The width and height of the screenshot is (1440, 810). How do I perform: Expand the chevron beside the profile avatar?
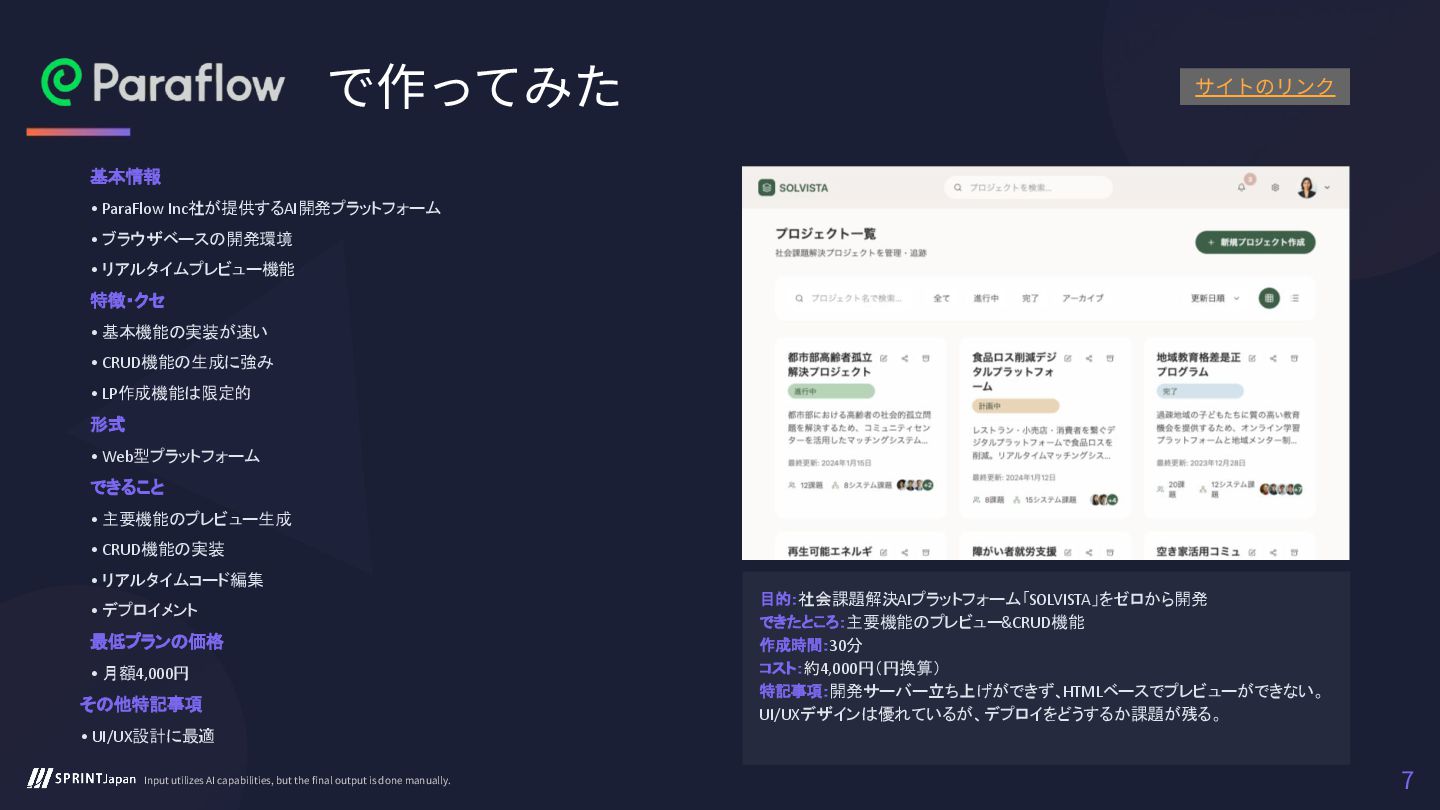(1327, 187)
